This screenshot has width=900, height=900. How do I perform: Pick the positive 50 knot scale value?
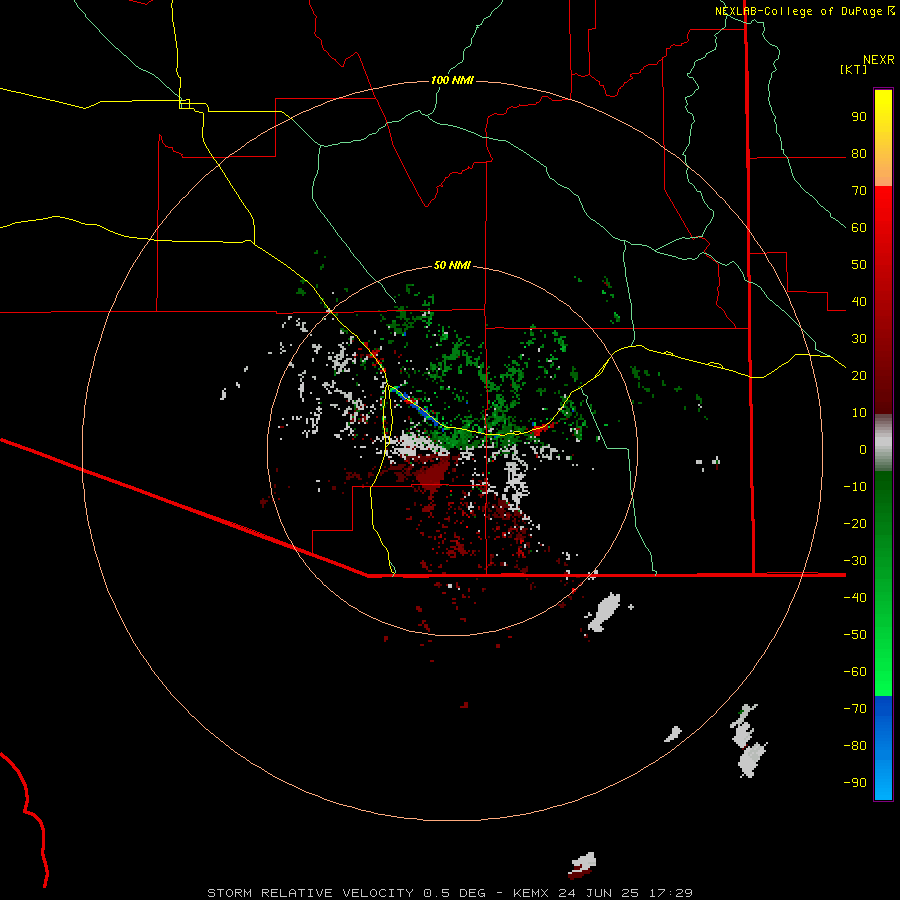pos(859,265)
